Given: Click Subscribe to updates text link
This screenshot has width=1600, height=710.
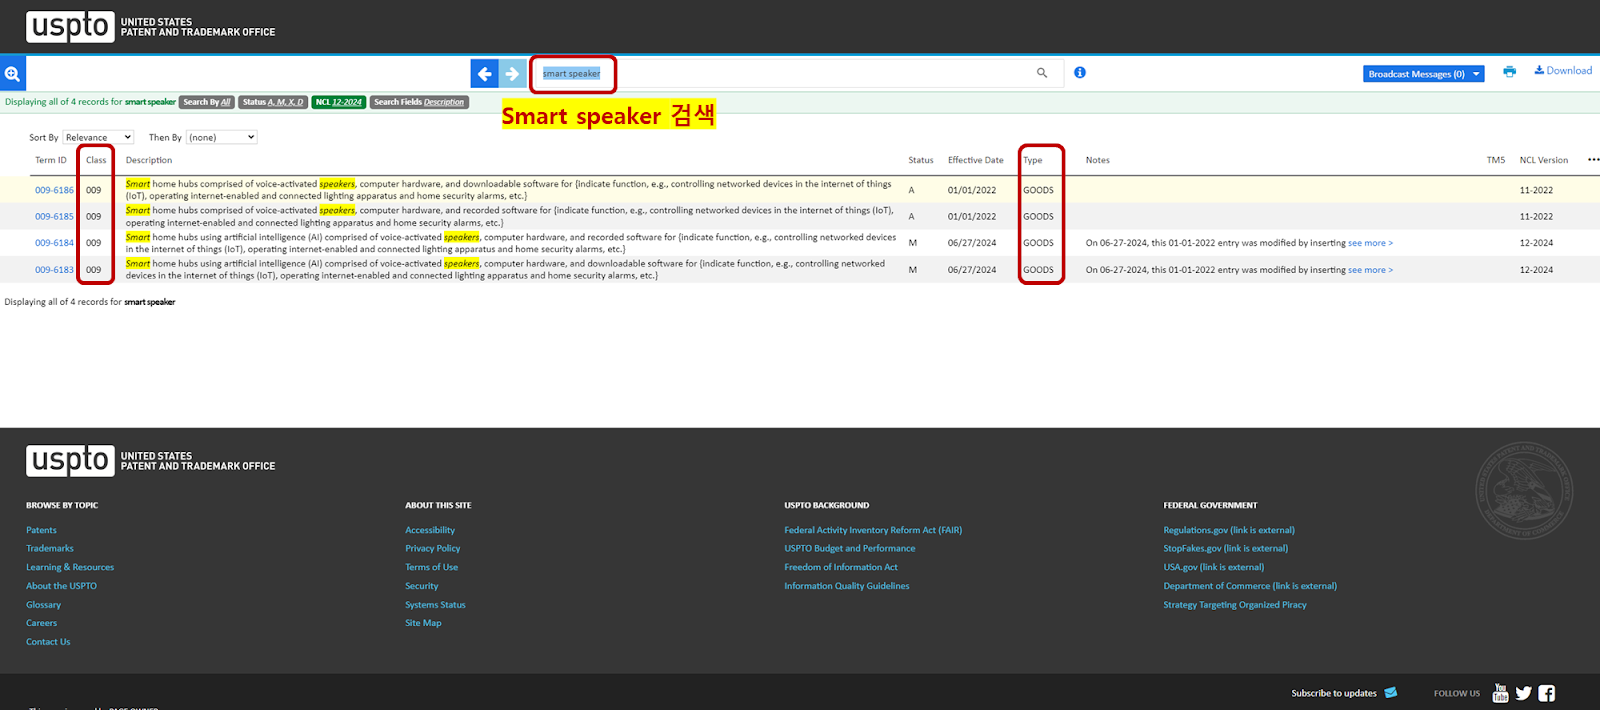Looking at the screenshot, I should (x=1334, y=693).
